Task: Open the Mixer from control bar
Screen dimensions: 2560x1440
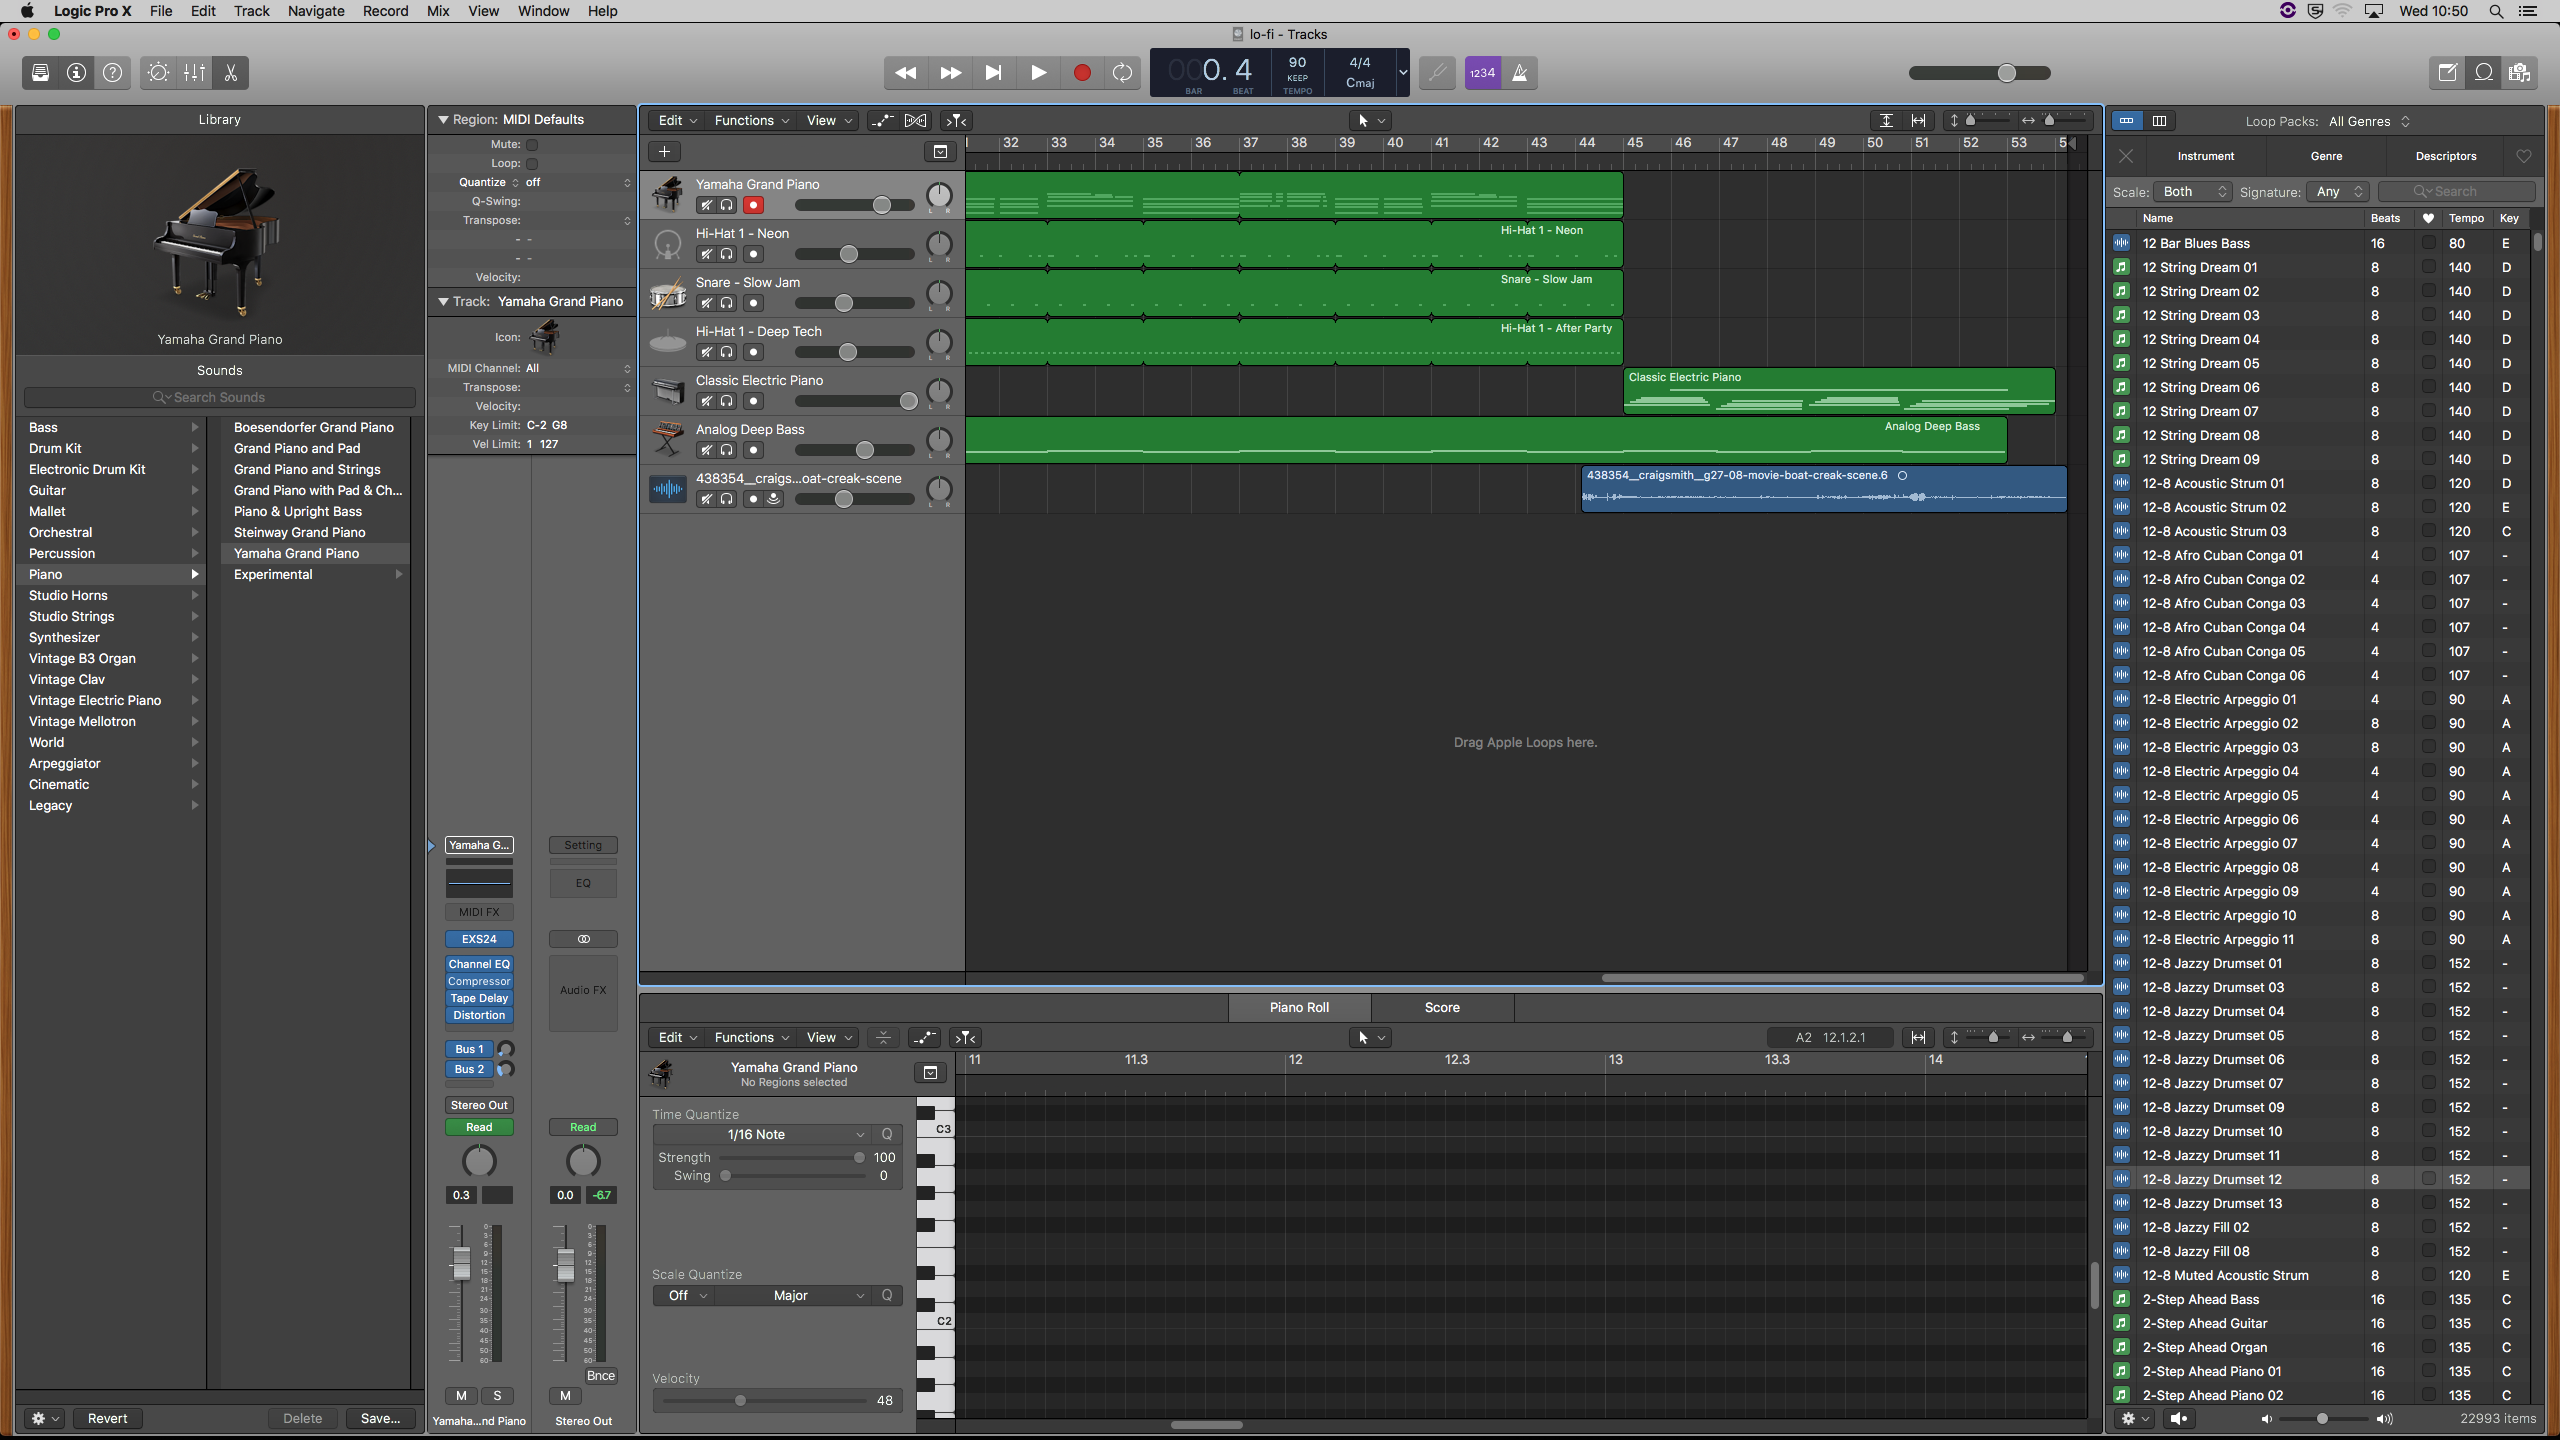Action: pos(194,73)
